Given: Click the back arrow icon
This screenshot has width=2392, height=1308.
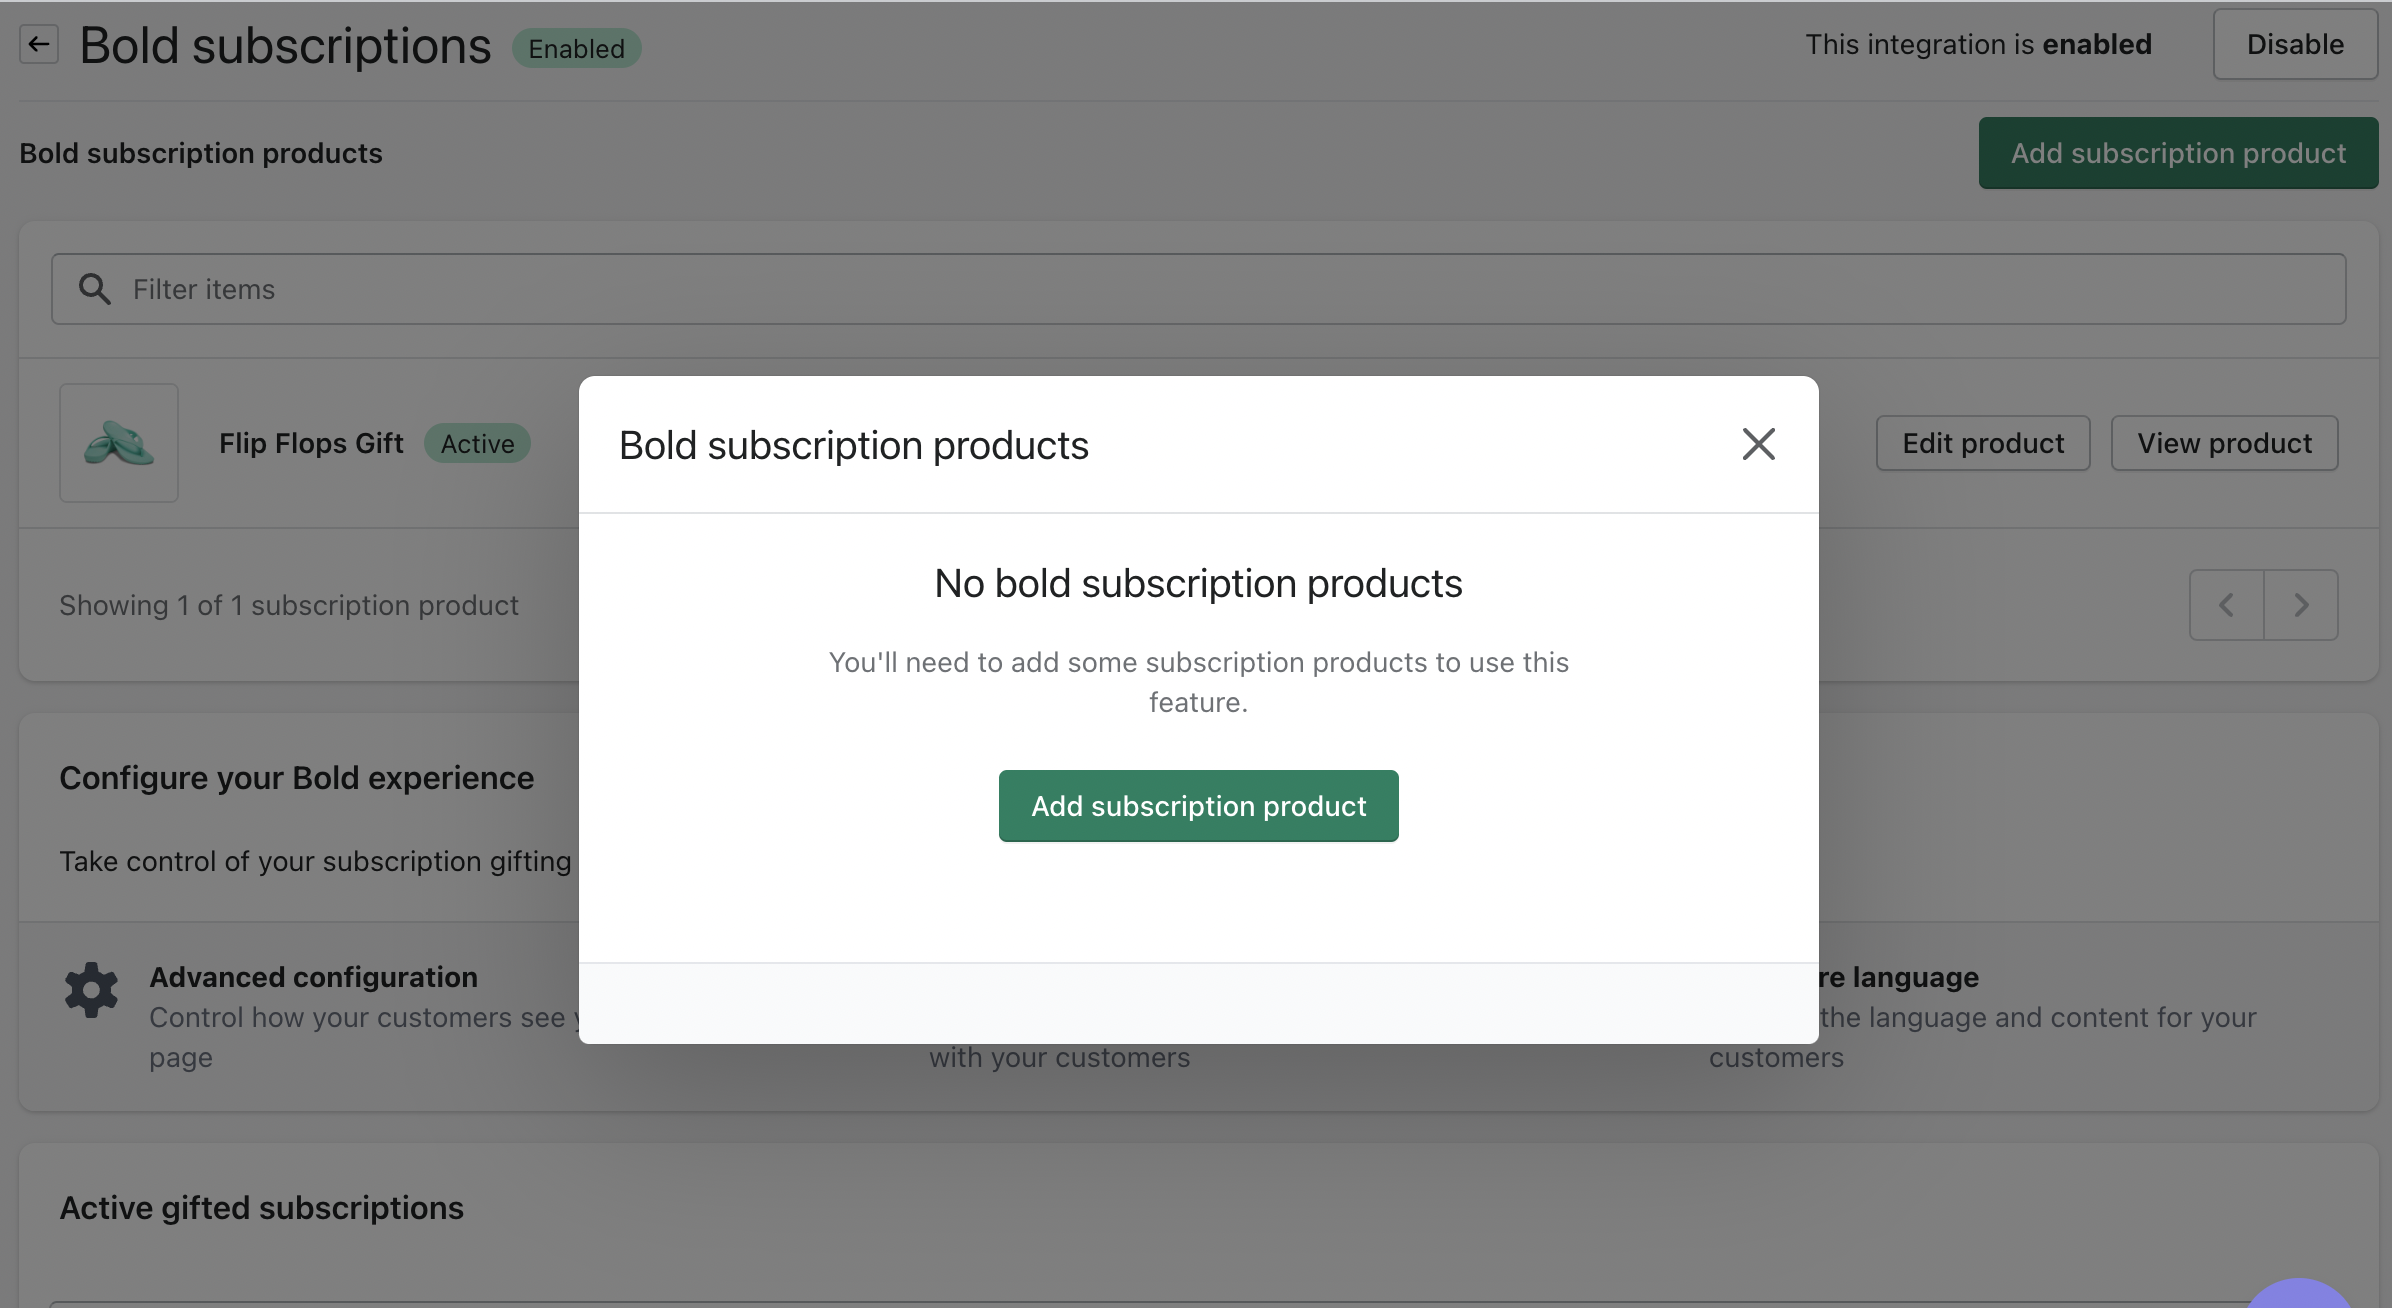Looking at the screenshot, I should coord(39,45).
